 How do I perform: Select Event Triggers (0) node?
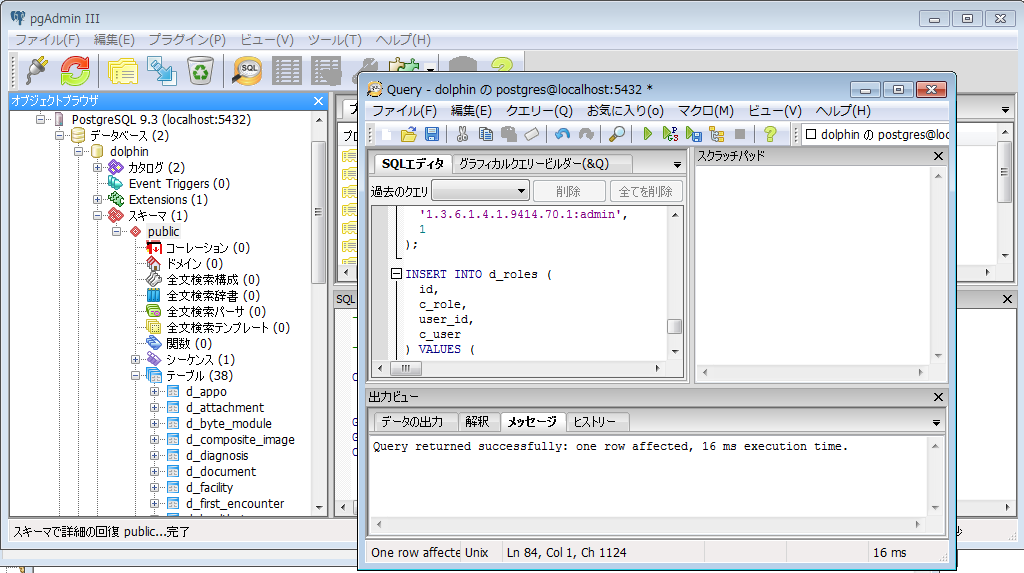[179, 184]
